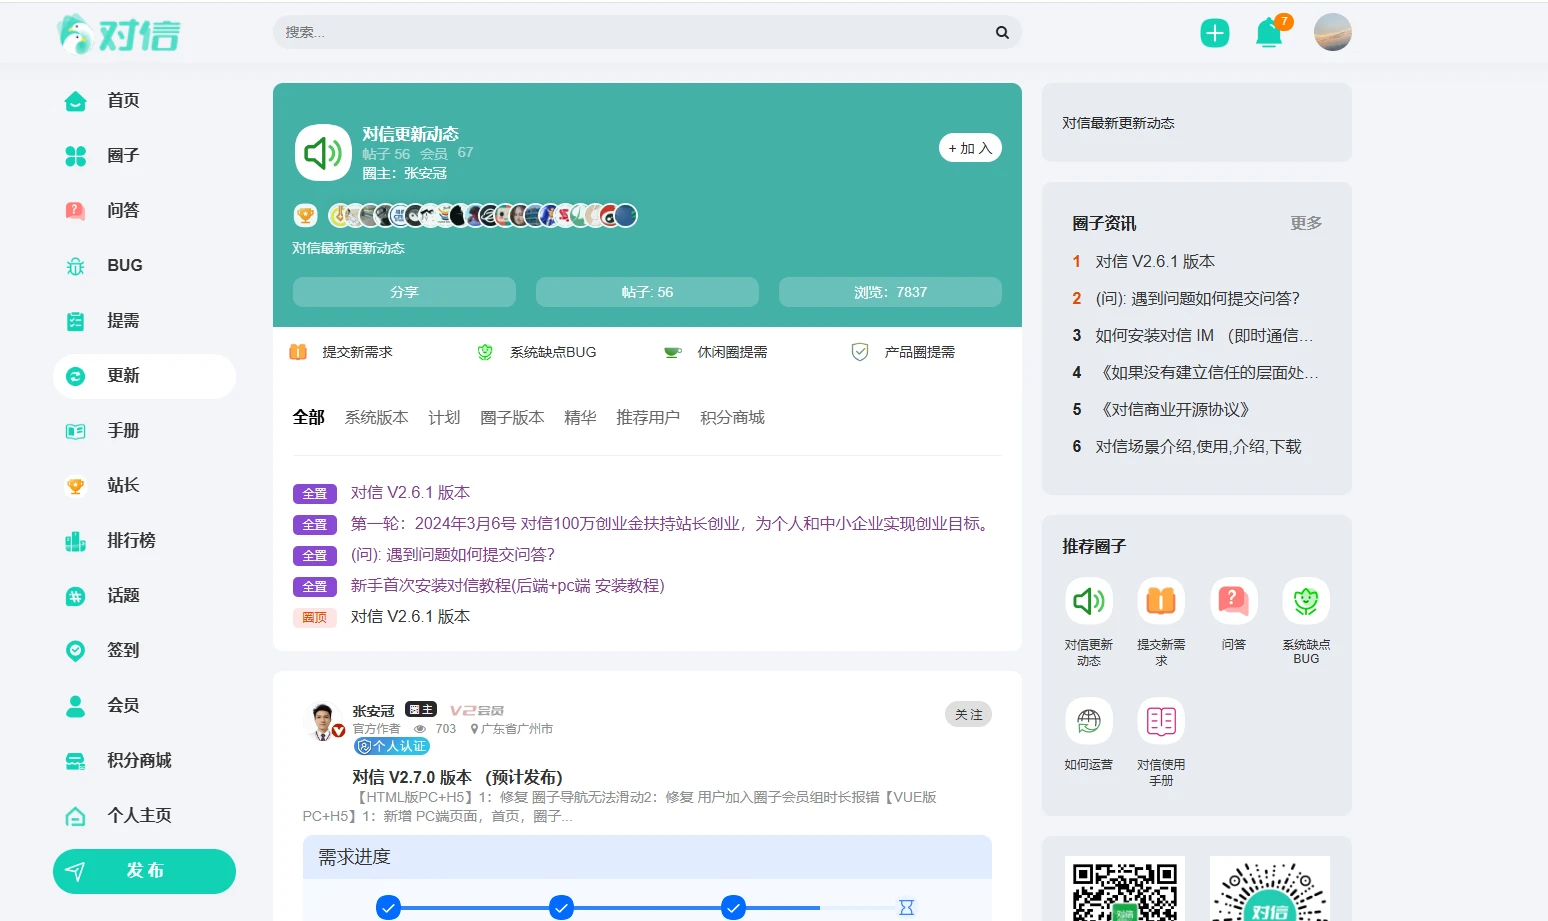1548x921 pixels.
Task: Open 积分商城 from left sidebar
Action: (138, 761)
